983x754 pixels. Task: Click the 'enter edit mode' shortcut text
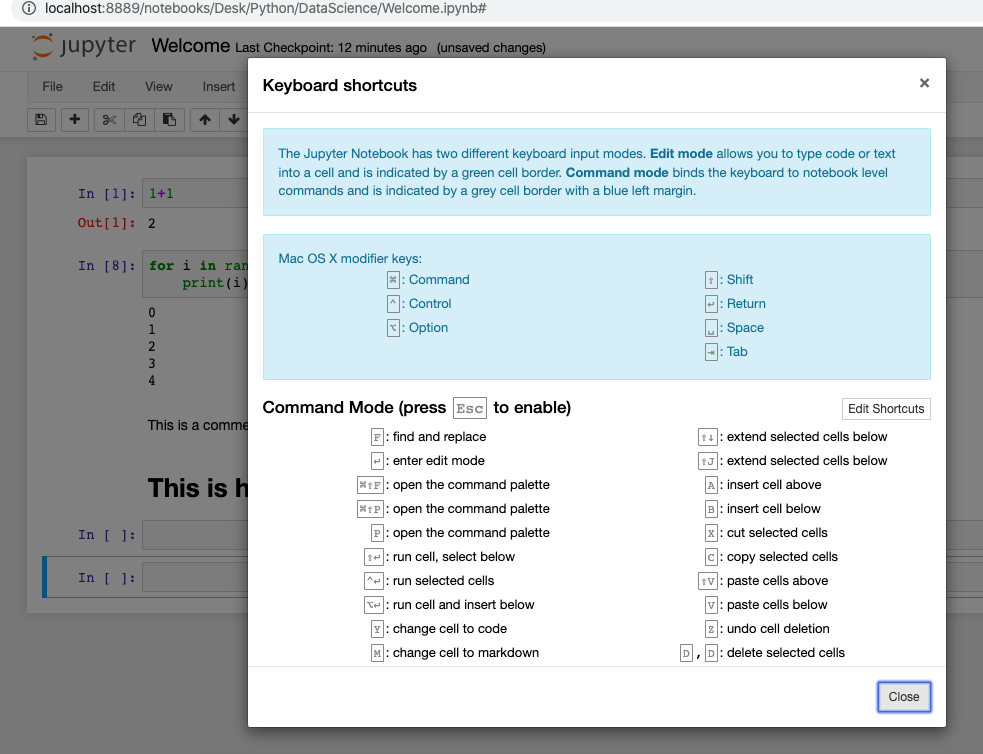pyautogui.click(x=439, y=461)
